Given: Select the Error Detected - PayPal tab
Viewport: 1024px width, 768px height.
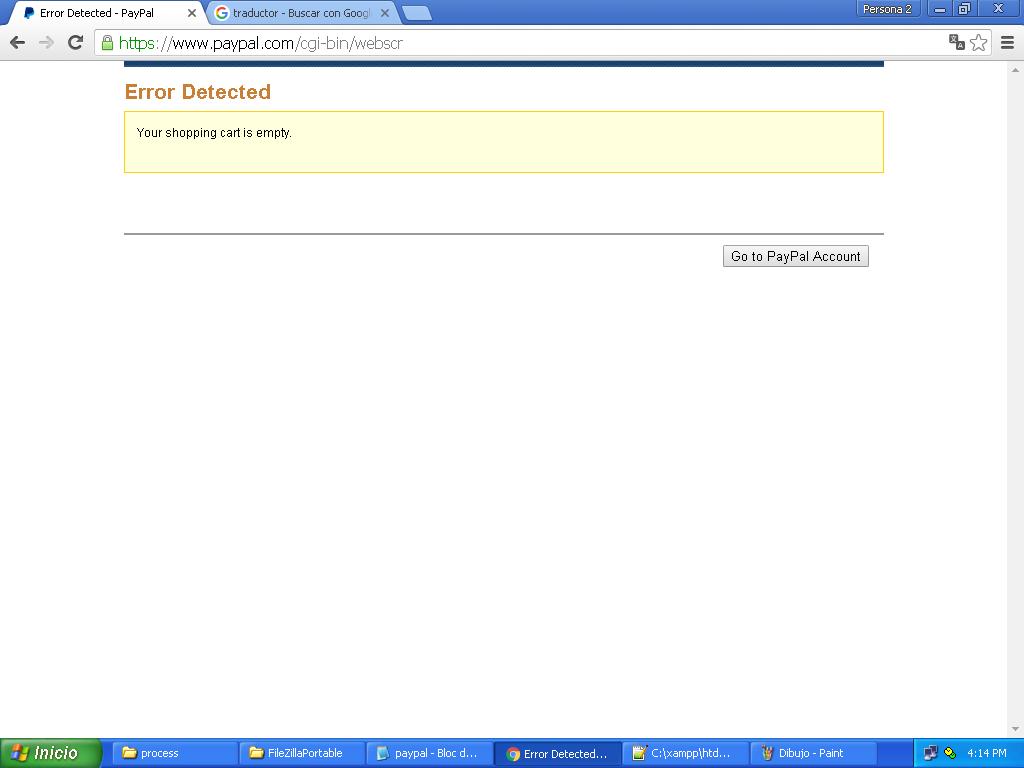Looking at the screenshot, I should tap(108, 13).
